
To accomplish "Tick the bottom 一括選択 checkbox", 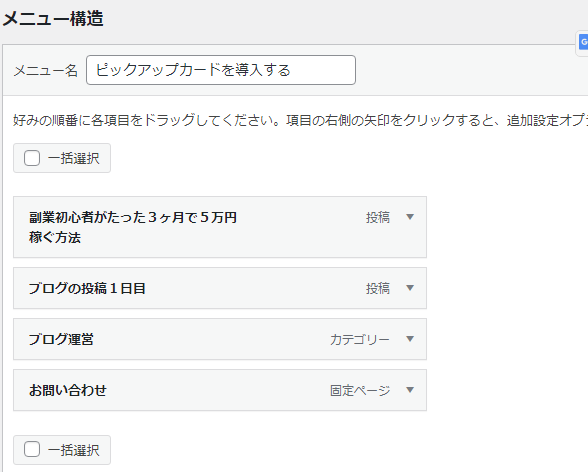I will [x=32, y=449].
